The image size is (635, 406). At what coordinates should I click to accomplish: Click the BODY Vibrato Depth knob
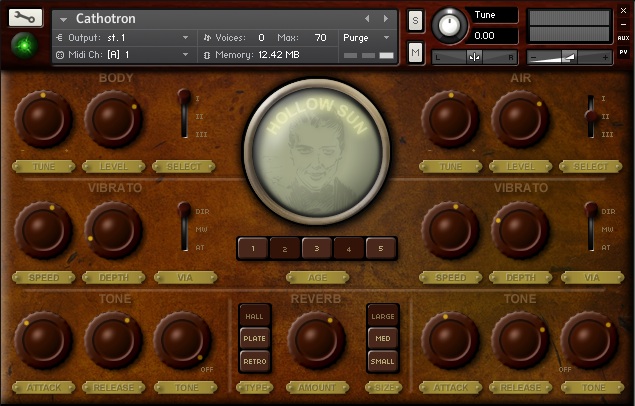click(x=113, y=230)
